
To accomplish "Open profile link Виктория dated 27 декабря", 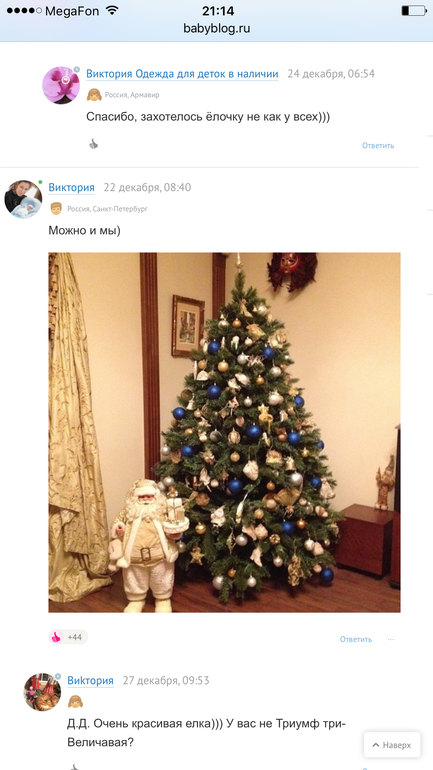I will (90, 681).
